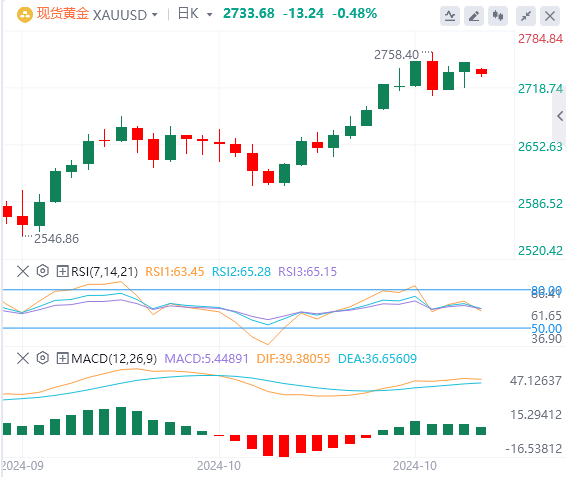Click the 2718.74 price axis label
This screenshot has height=477, width=566.
(x=540, y=88)
